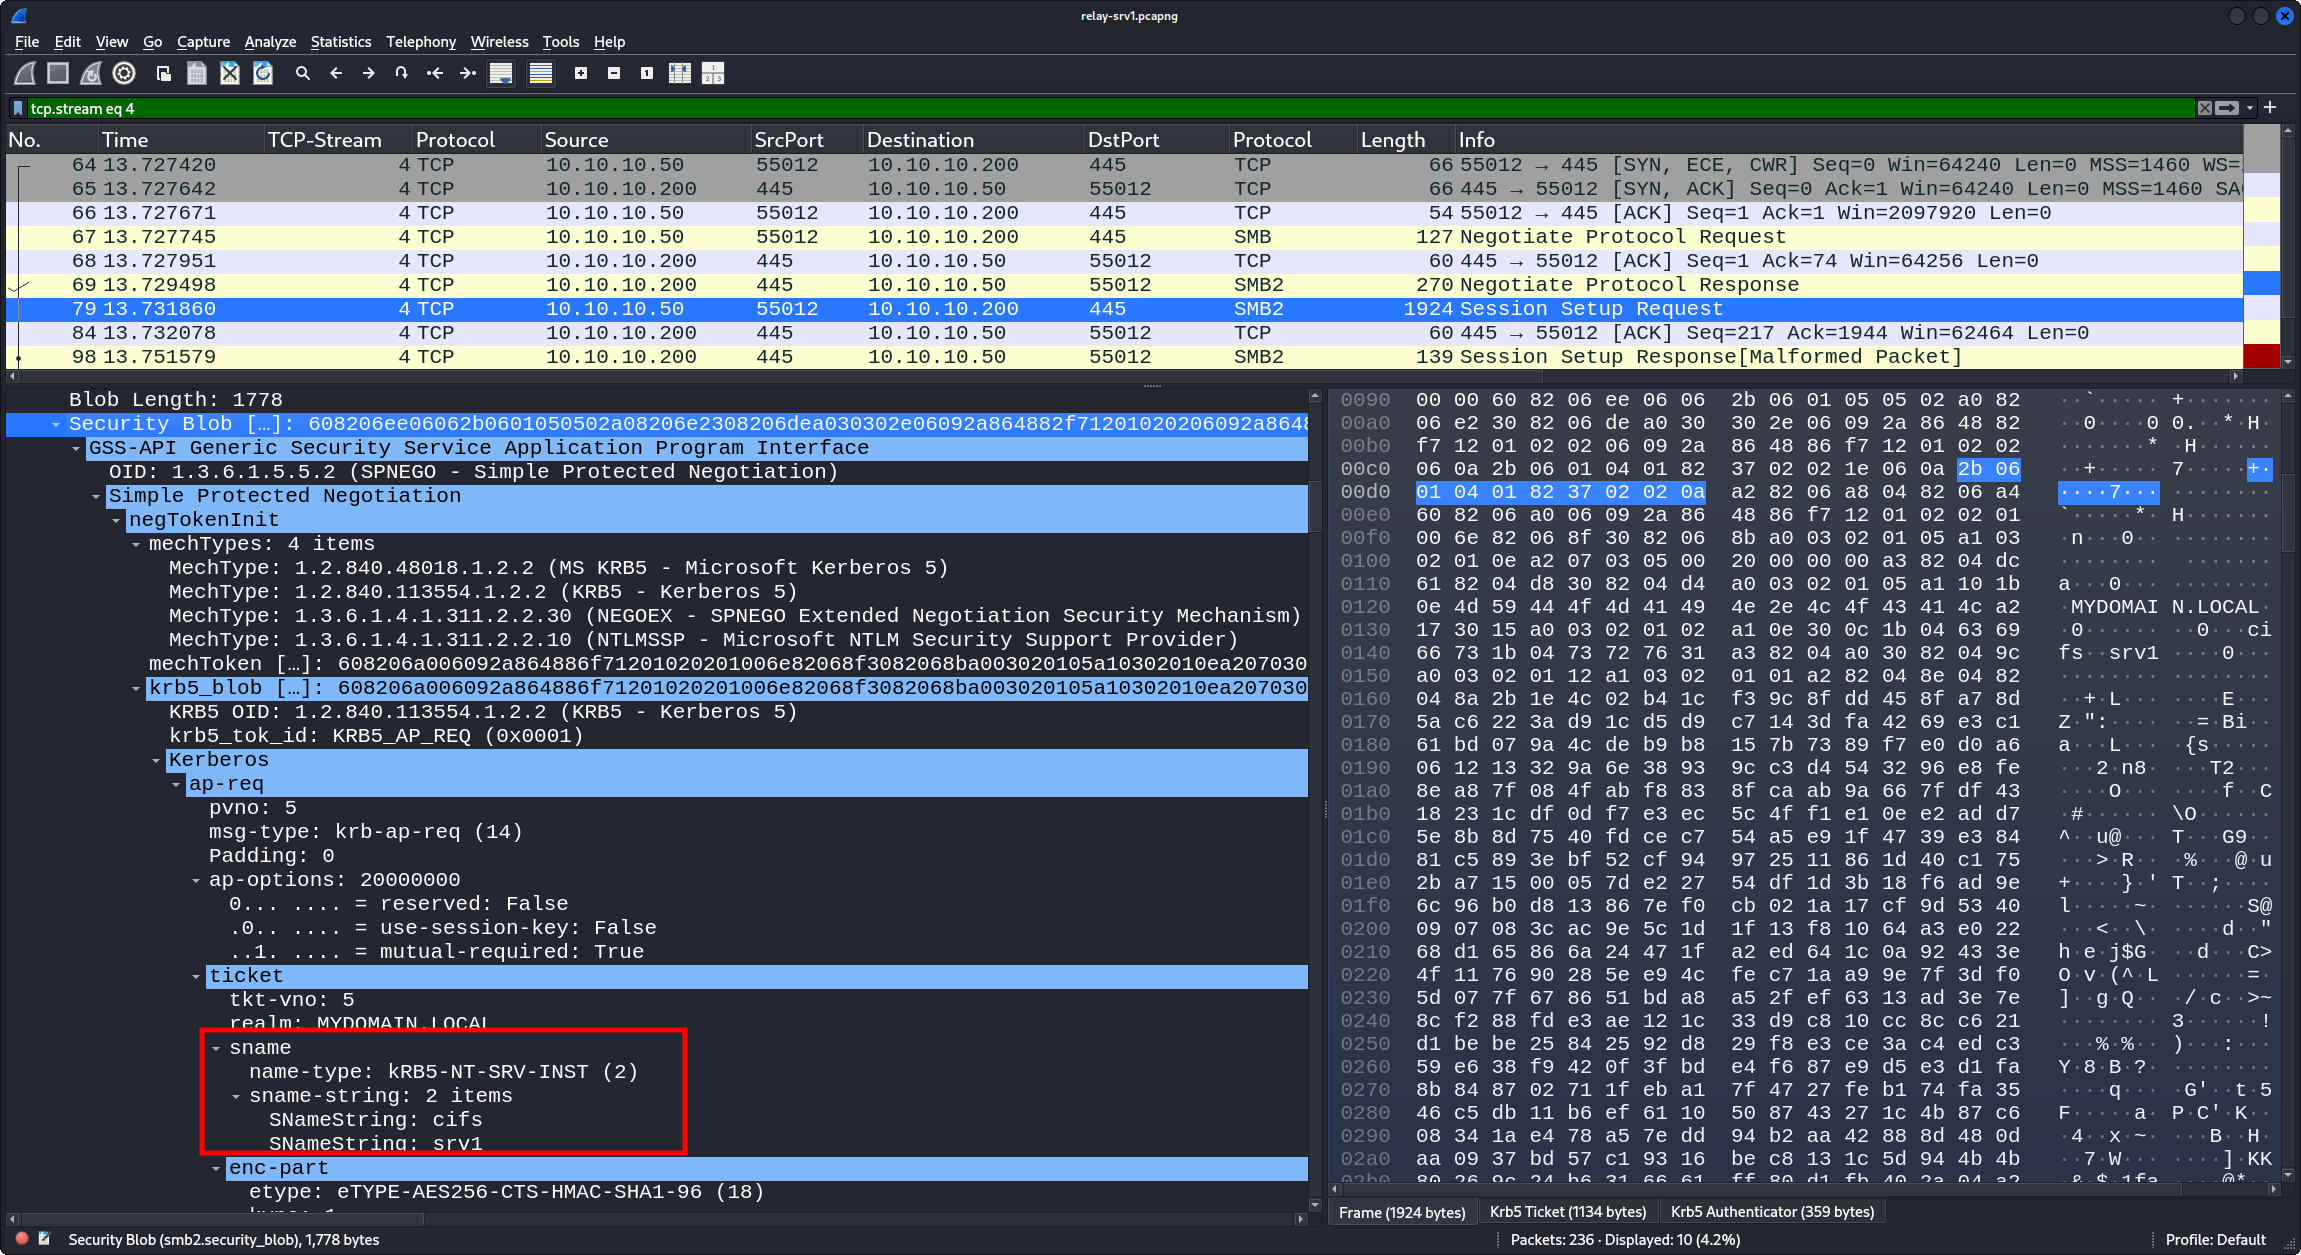The width and height of the screenshot is (2301, 1255).
Task: Stop the capture using the square icon
Action: click(58, 73)
